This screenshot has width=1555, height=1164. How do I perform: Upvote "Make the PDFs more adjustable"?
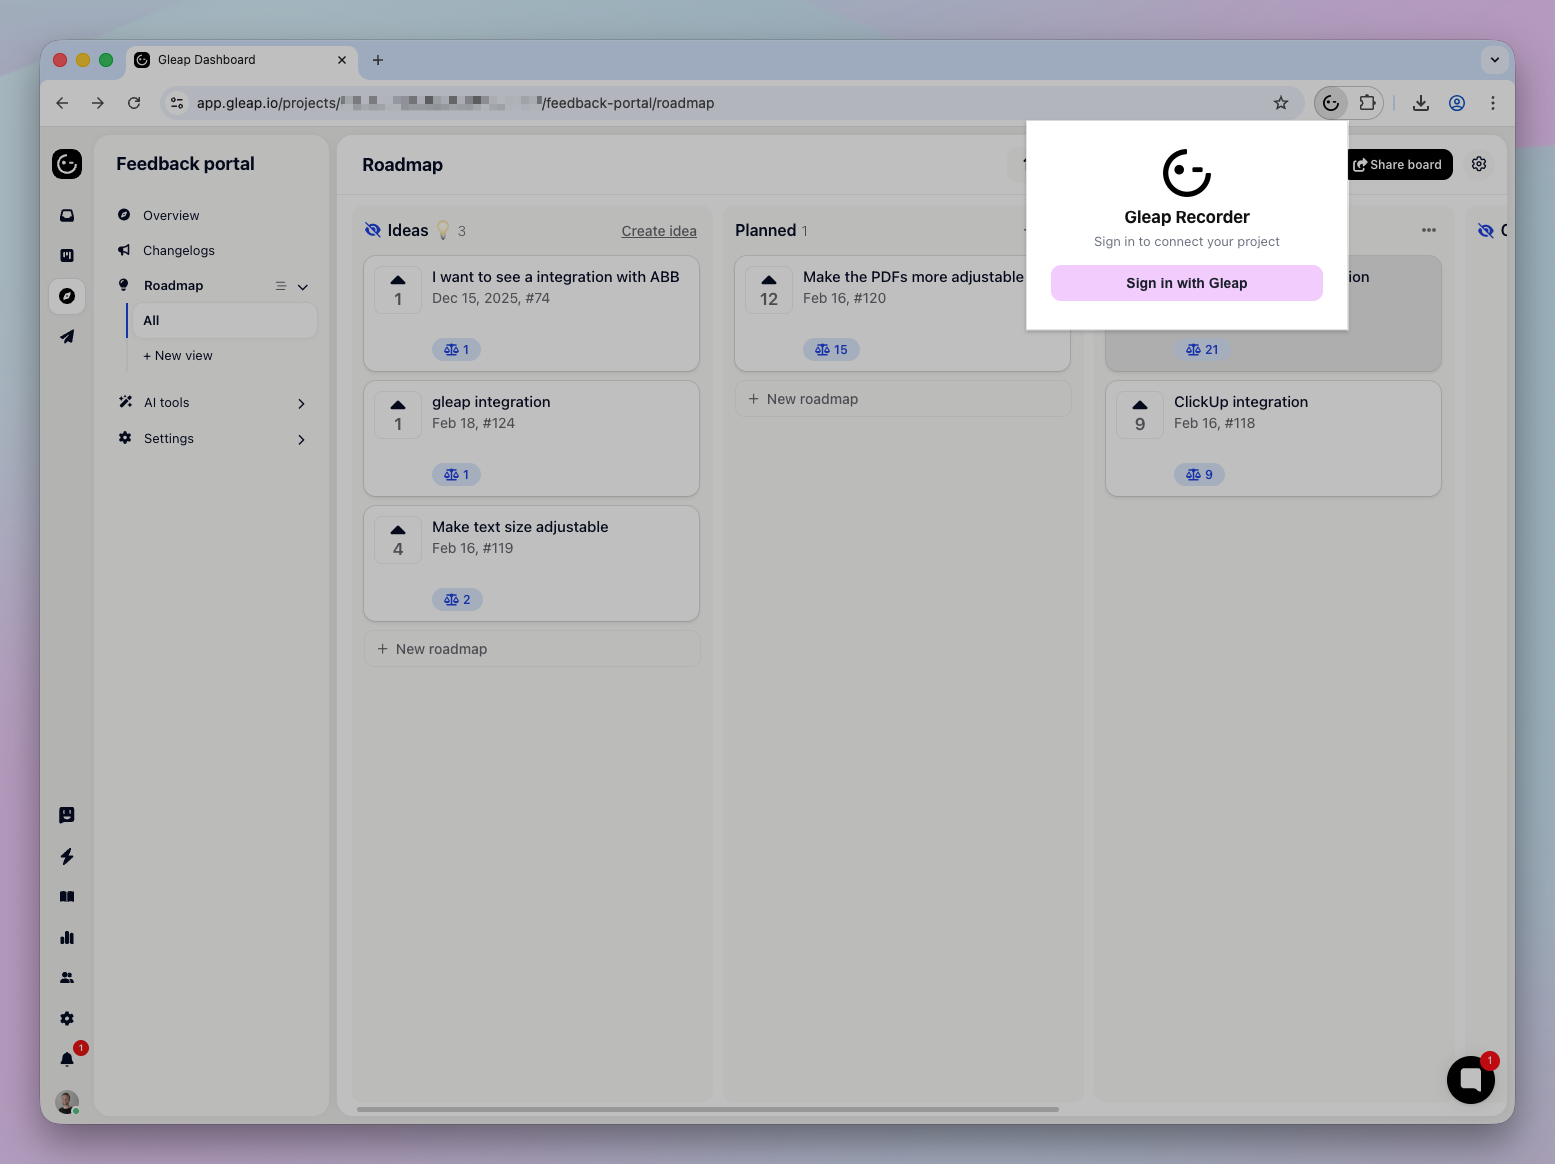pyautogui.click(x=769, y=290)
